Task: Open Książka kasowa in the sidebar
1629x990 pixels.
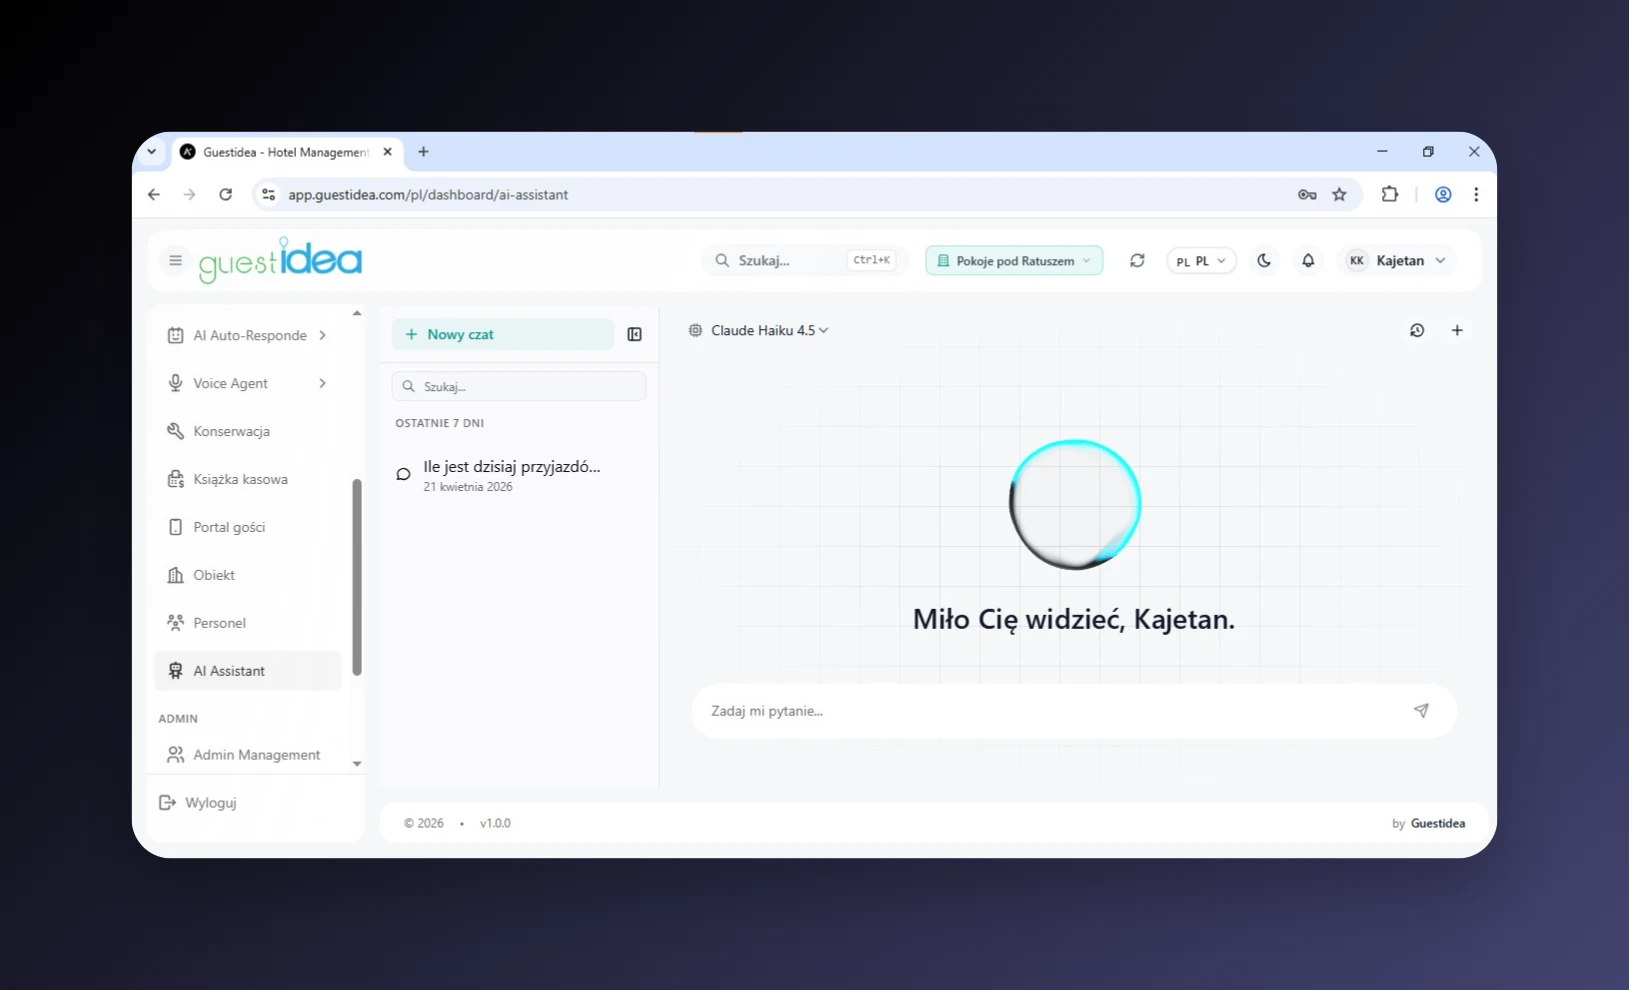Action: pos(248,480)
